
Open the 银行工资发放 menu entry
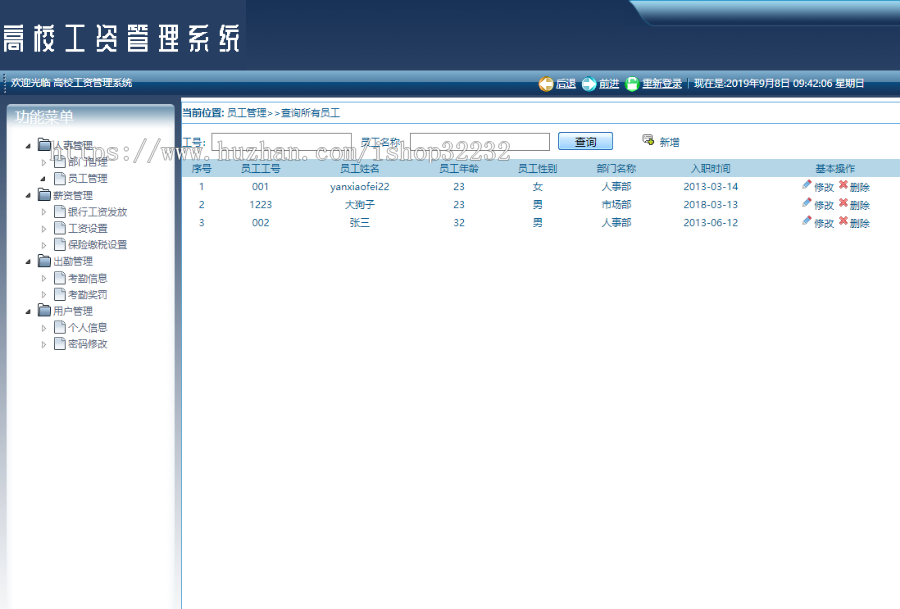point(97,211)
